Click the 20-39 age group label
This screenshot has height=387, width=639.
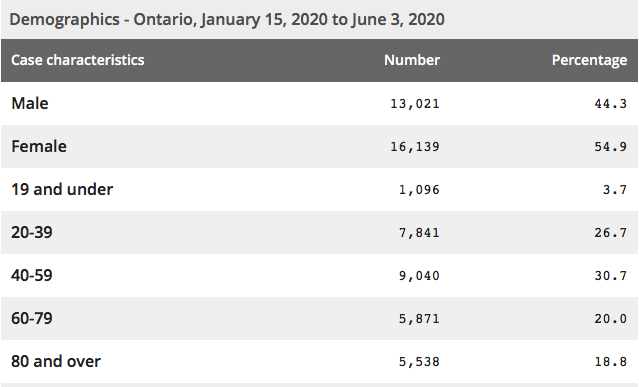tap(32, 233)
